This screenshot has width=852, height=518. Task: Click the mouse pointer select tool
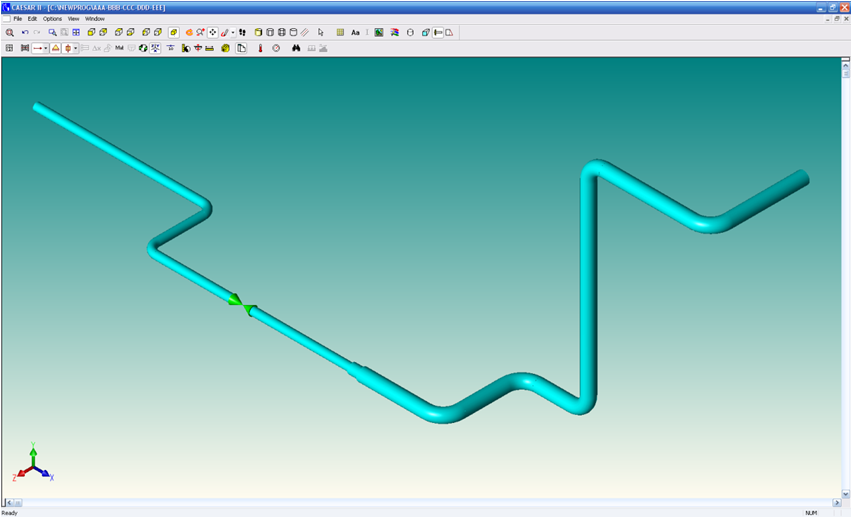(321, 33)
